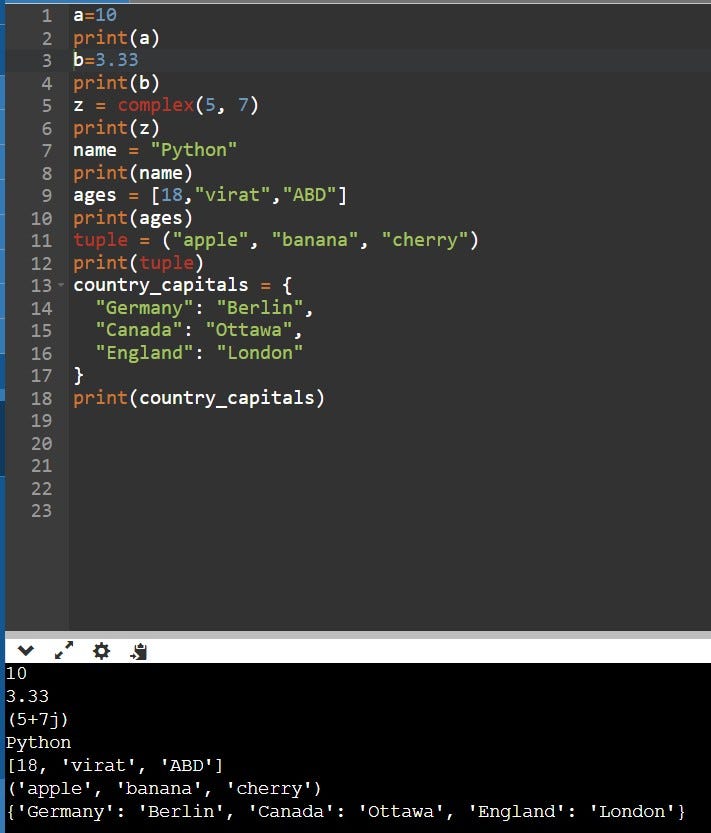Click the "Berlin" value on line 14

pos(260,308)
